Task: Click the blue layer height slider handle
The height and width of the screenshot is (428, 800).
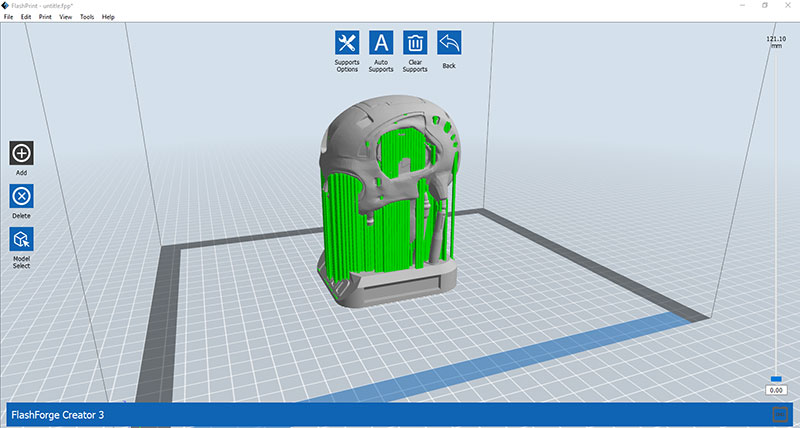Action: point(776,379)
